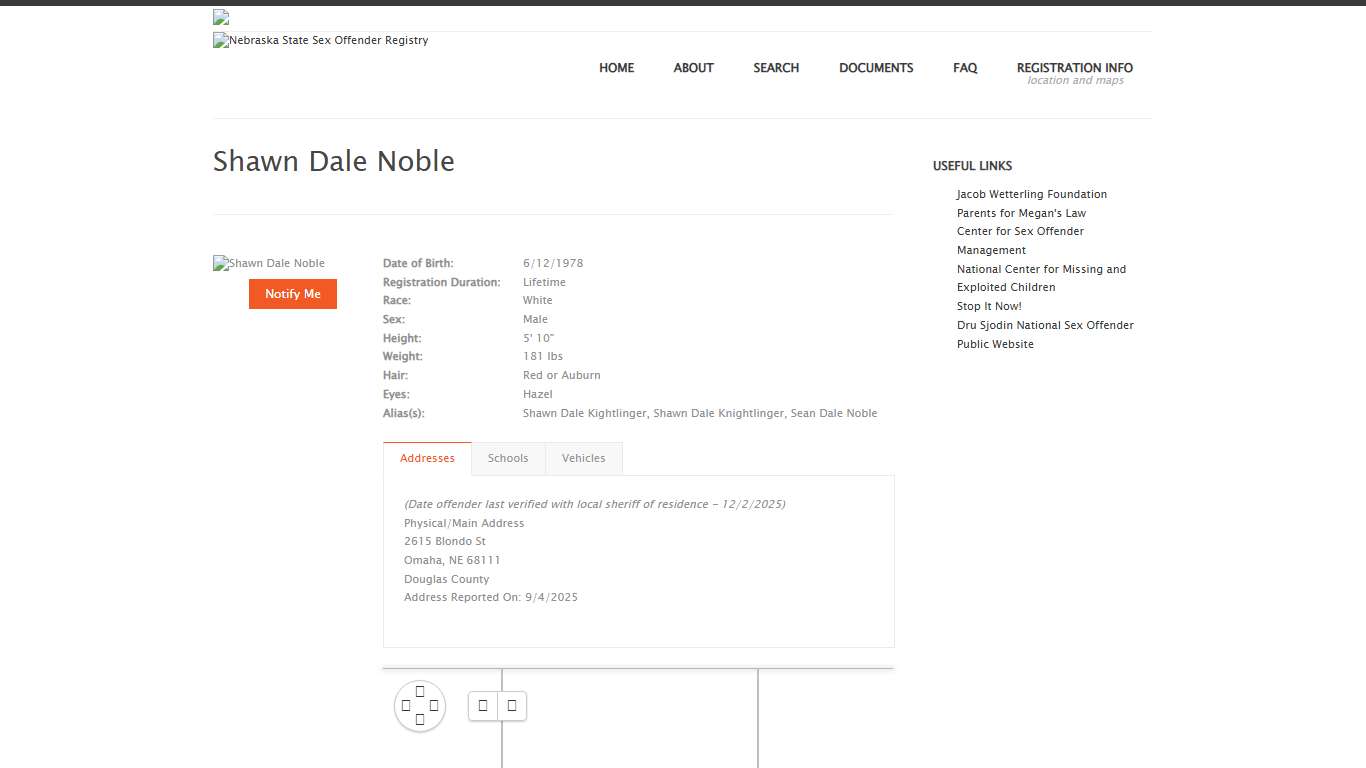
Task: Zoom in on the map
Action: [483, 705]
